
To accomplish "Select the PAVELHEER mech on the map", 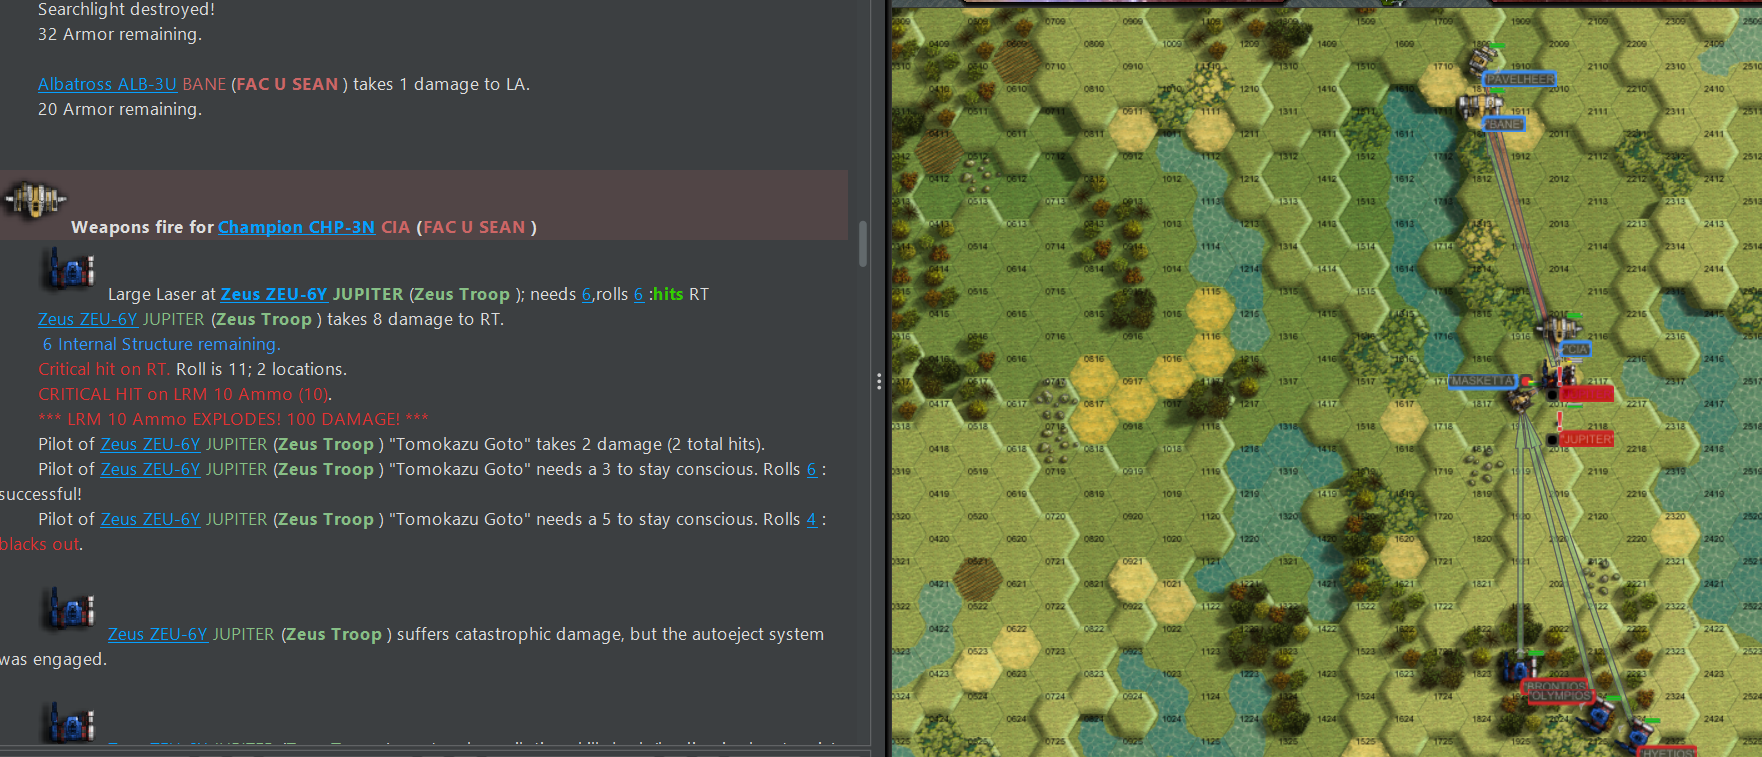I will point(1481,60).
